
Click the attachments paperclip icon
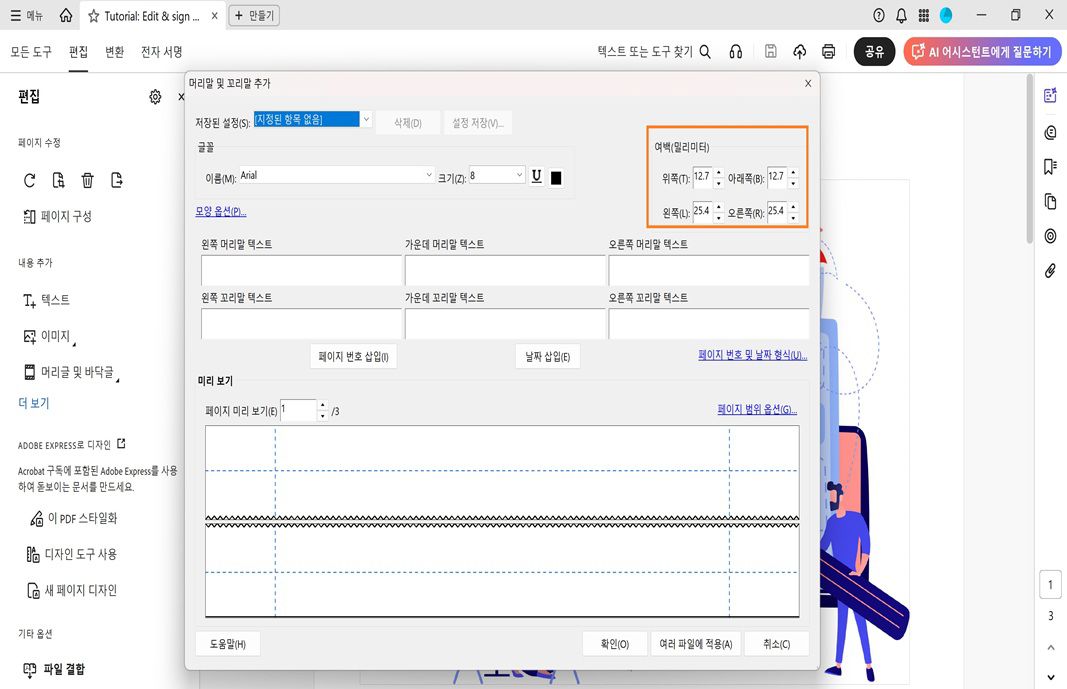[1050, 270]
